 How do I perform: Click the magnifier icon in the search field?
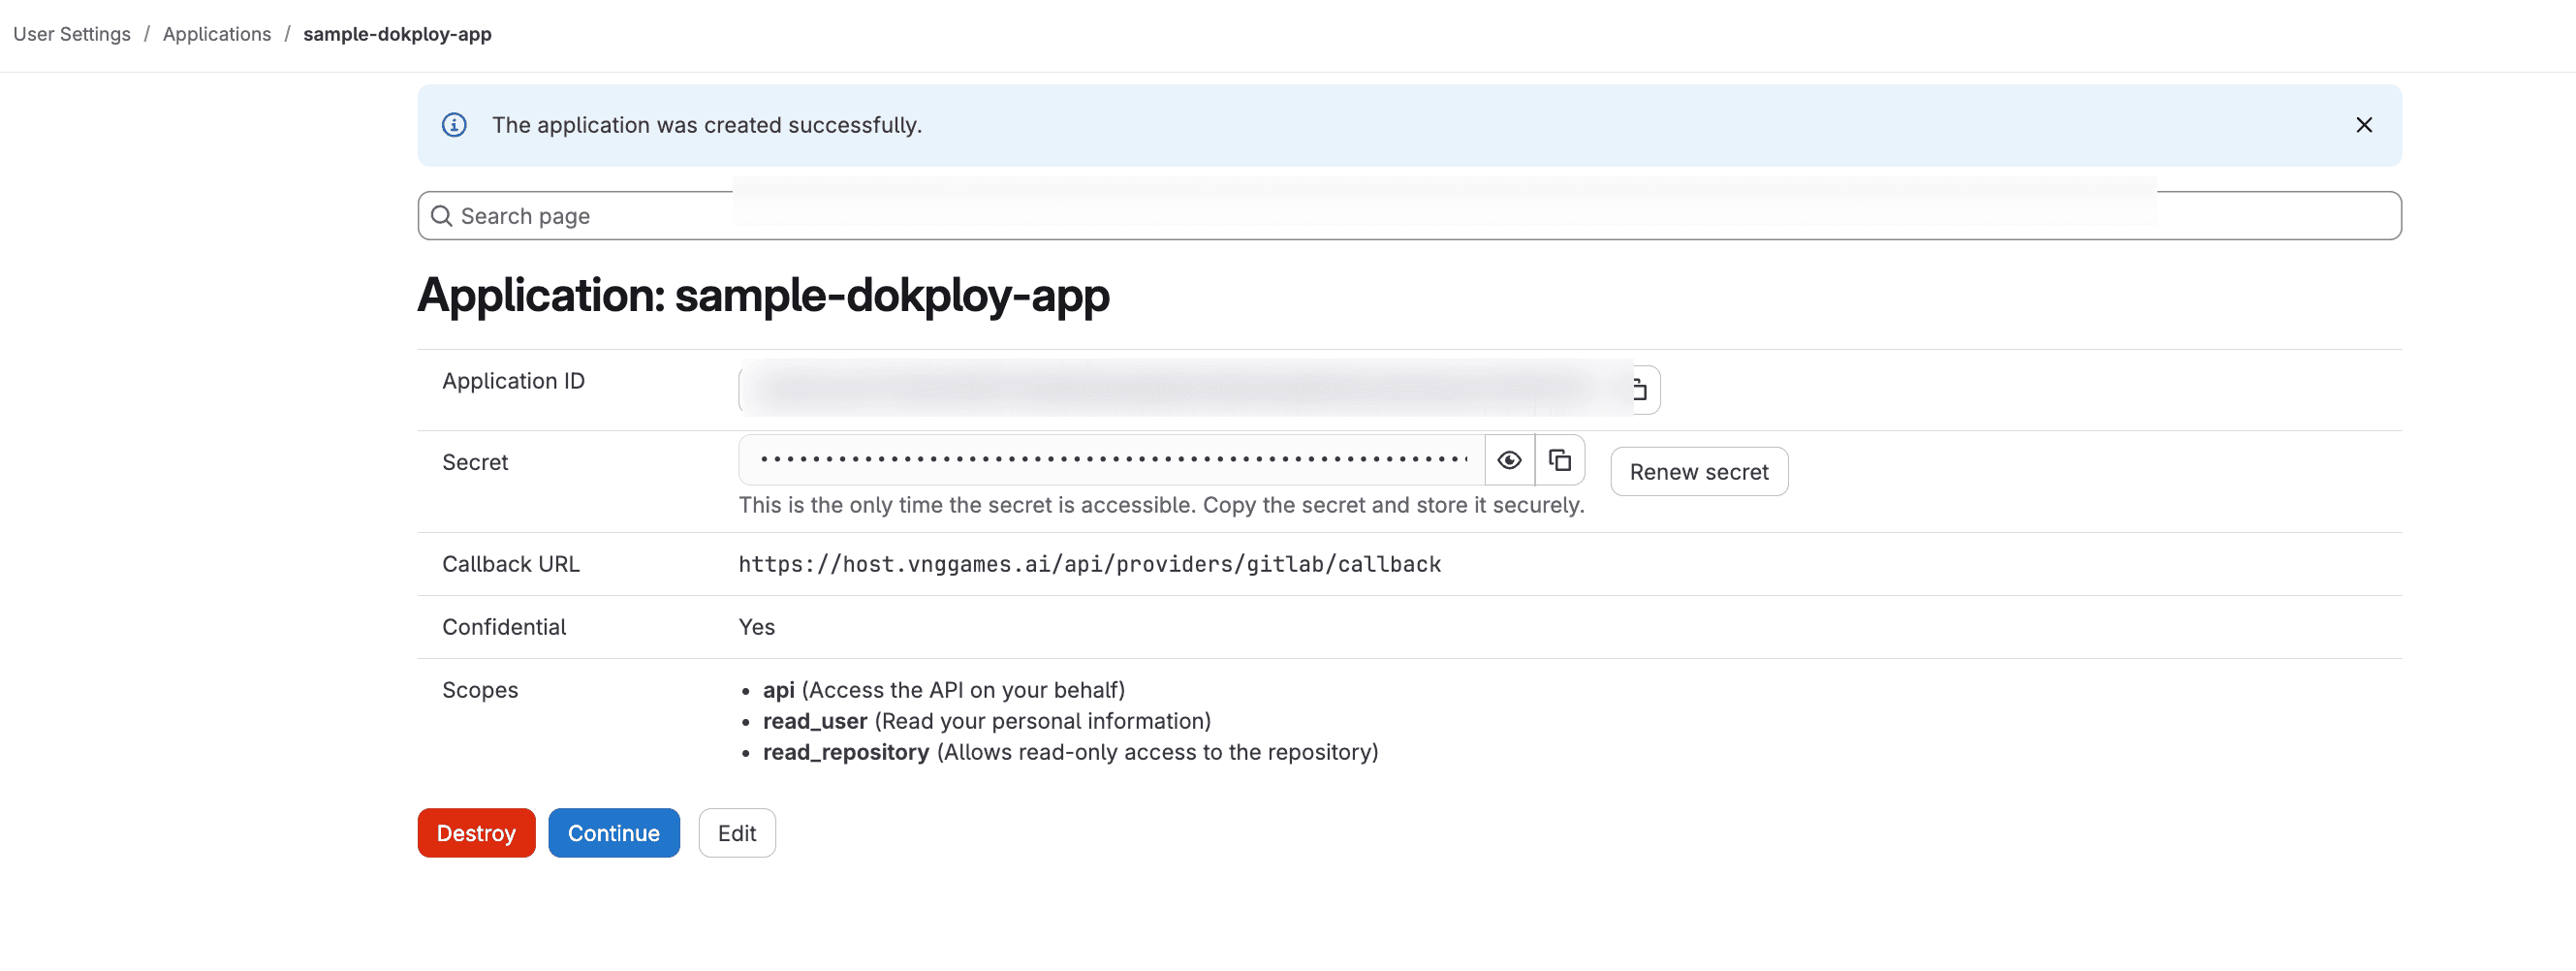click(x=442, y=215)
